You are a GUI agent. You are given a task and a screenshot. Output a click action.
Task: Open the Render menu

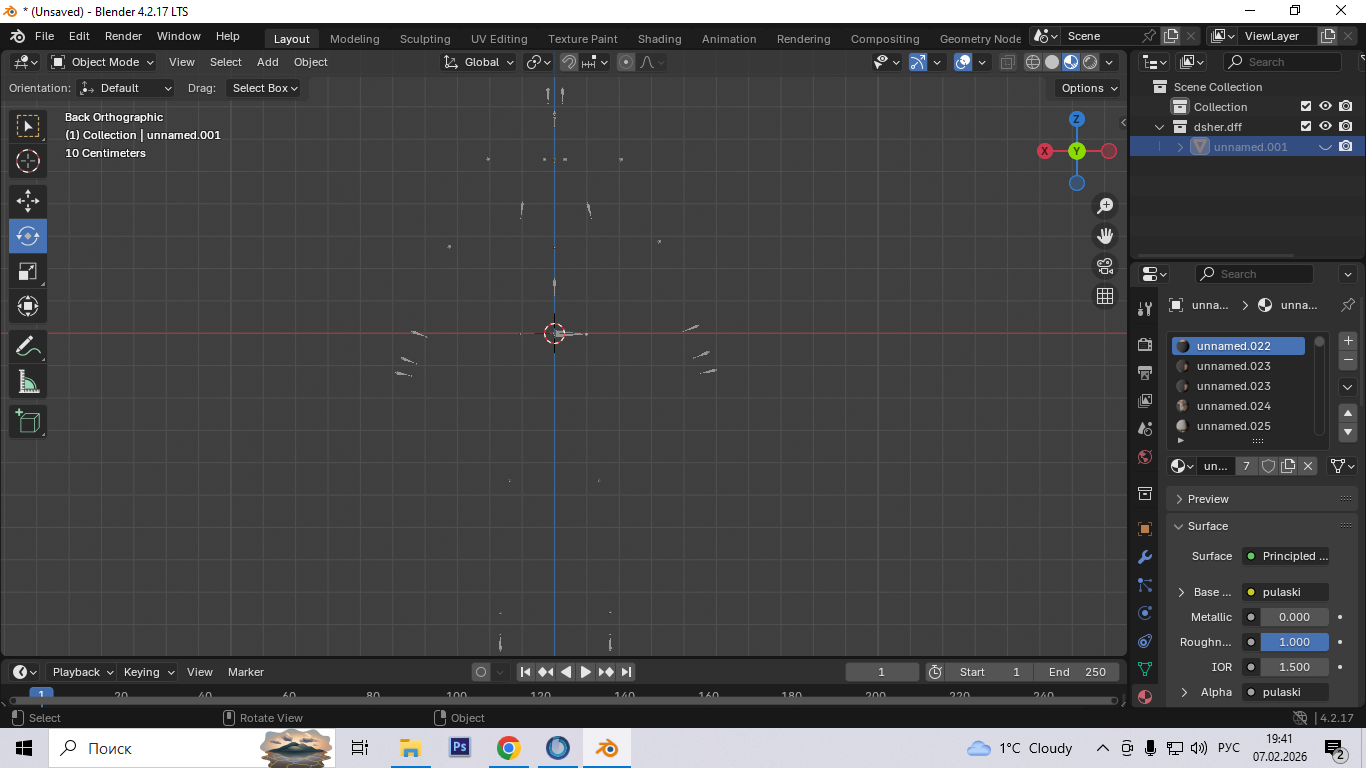pos(123,36)
